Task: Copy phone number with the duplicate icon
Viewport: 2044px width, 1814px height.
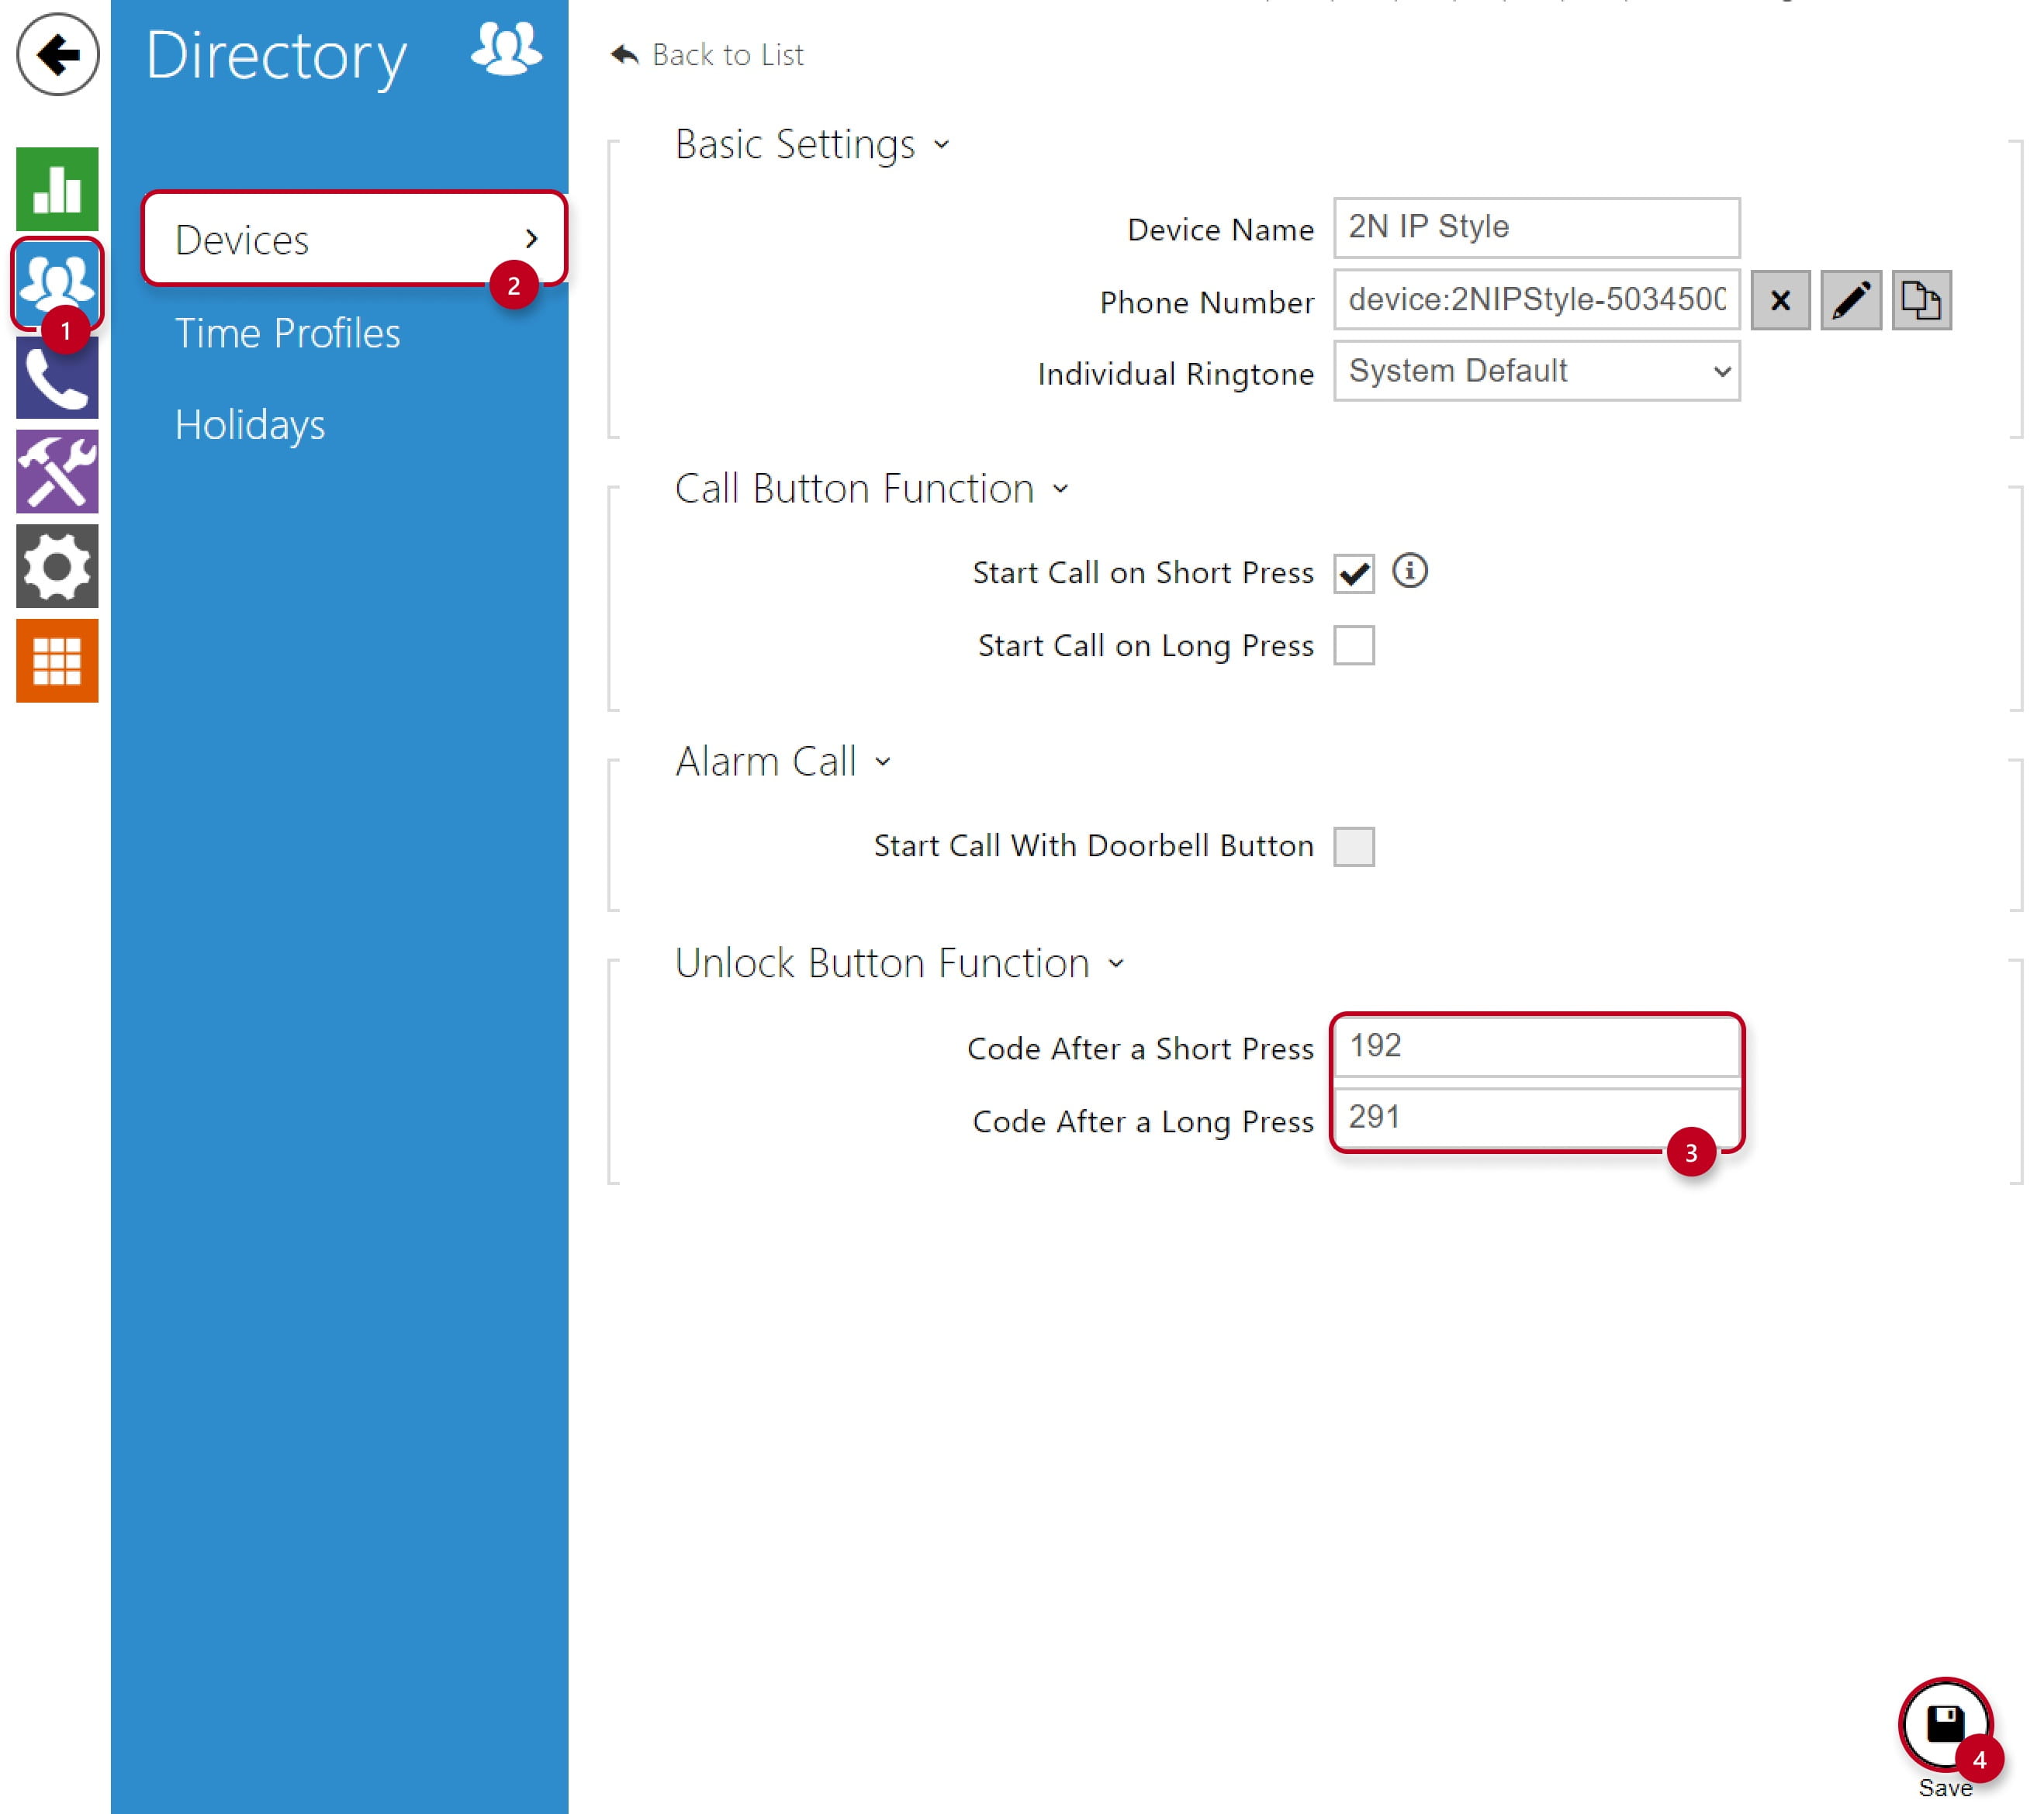Action: (1921, 300)
